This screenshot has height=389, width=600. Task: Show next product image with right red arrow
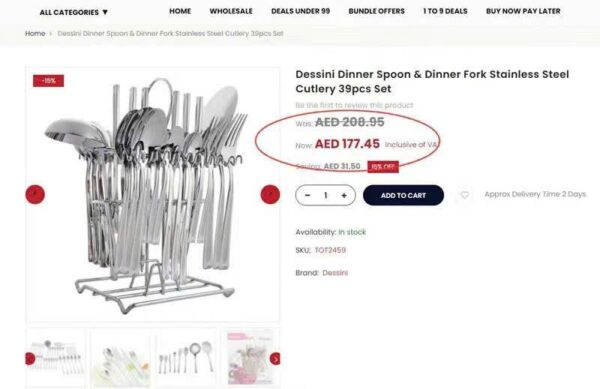(270, 194)
